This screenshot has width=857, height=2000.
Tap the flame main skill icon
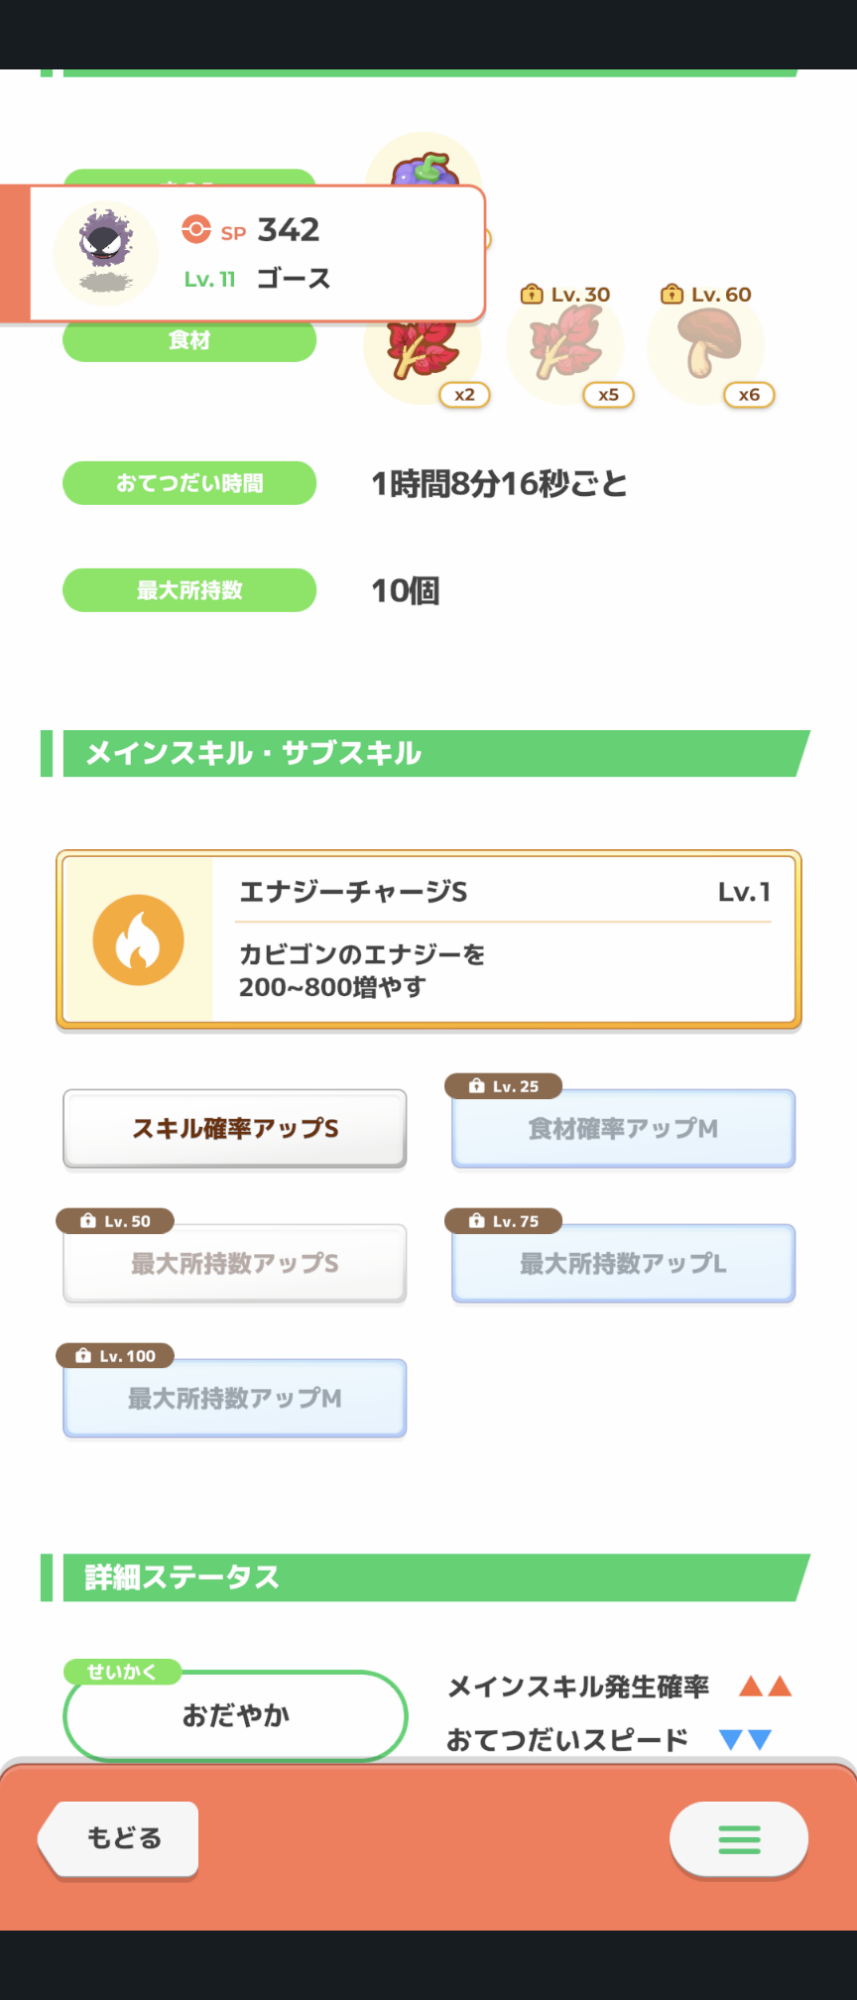tap(138, 940)
